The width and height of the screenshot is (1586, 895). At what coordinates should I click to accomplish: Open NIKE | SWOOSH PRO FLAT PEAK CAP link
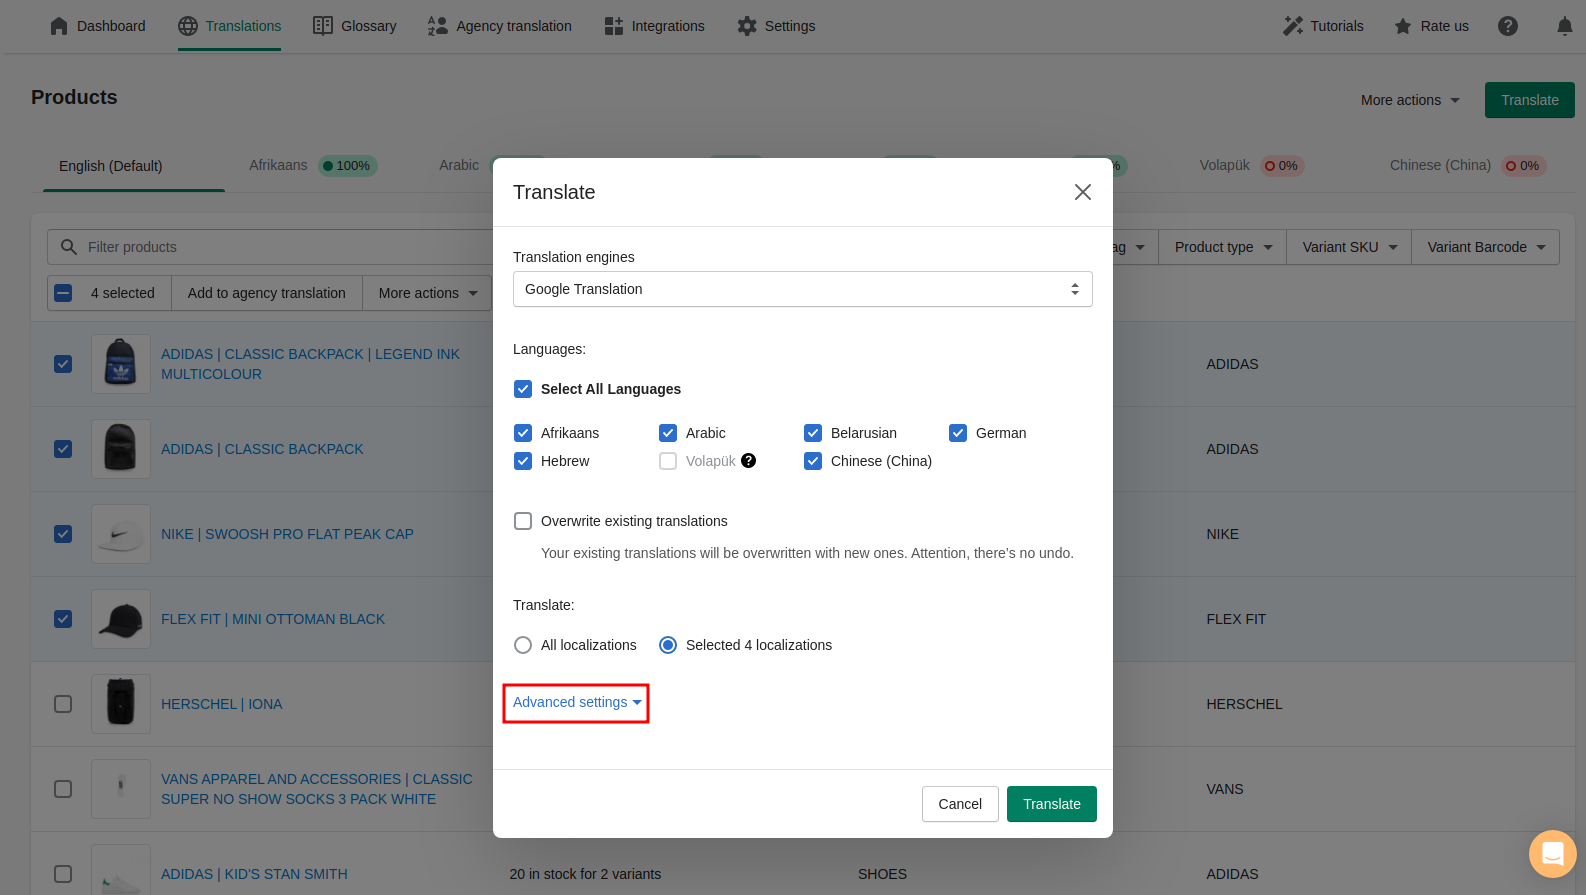coord(287,534)
